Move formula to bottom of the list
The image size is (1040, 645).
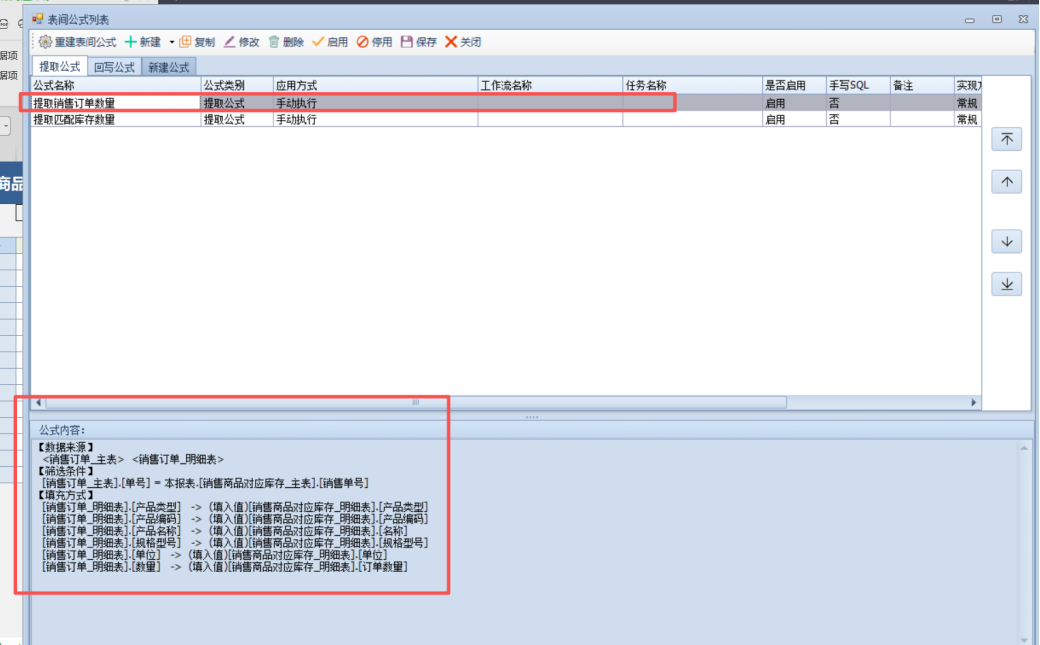pyautogui.click(x=1006, y=284)
